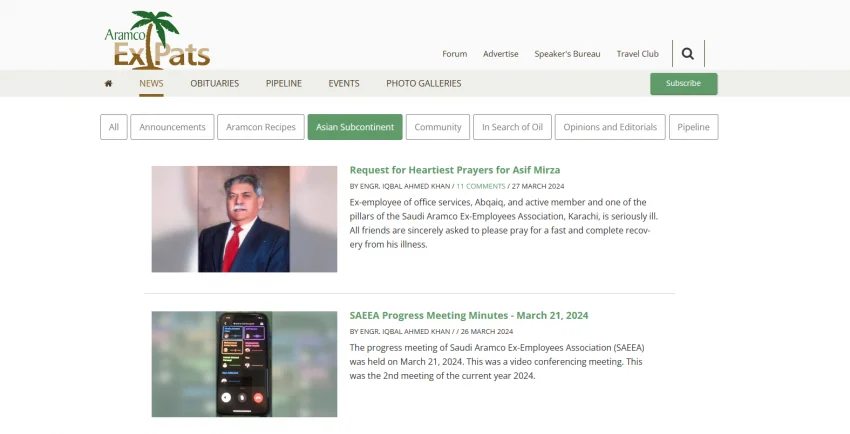Show Aramcon Recipes articles
This screenshot has height=434, width=850.
260,127
